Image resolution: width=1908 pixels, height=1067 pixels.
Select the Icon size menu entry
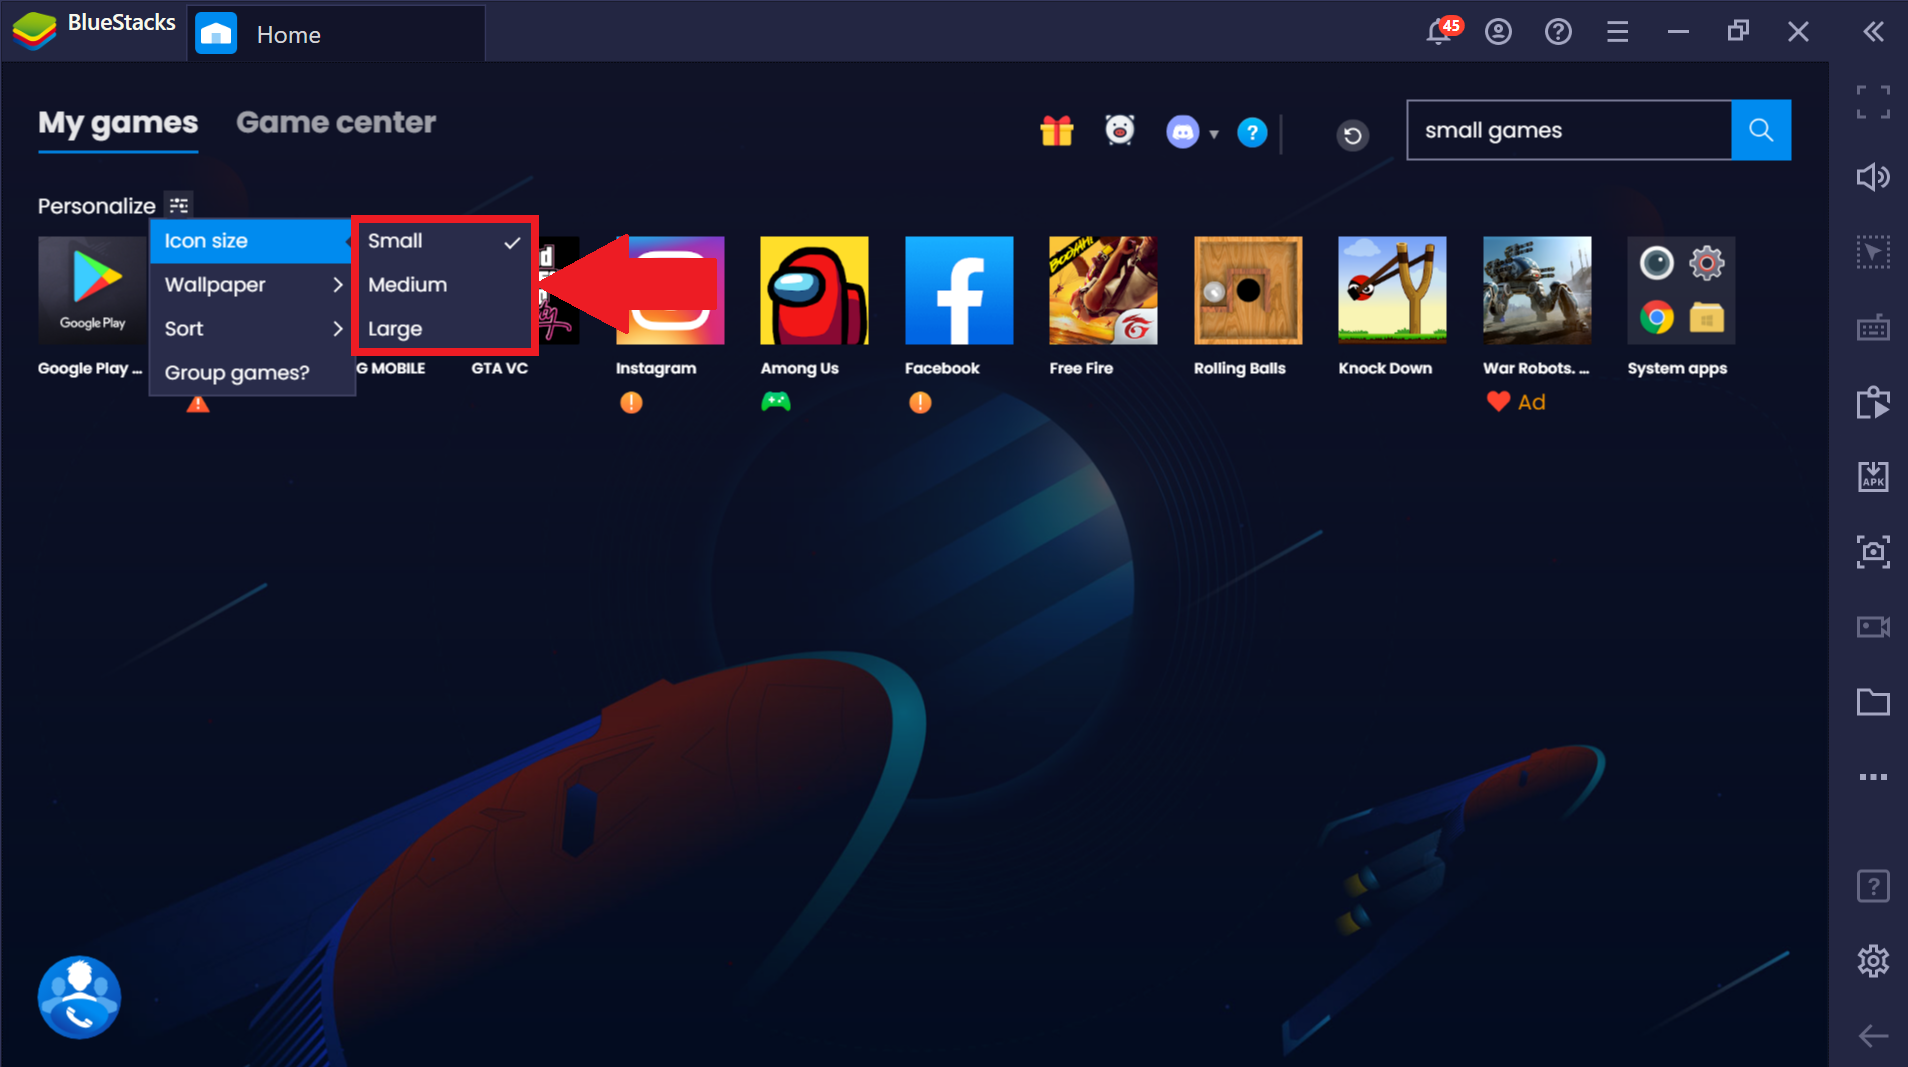point(251,241)
